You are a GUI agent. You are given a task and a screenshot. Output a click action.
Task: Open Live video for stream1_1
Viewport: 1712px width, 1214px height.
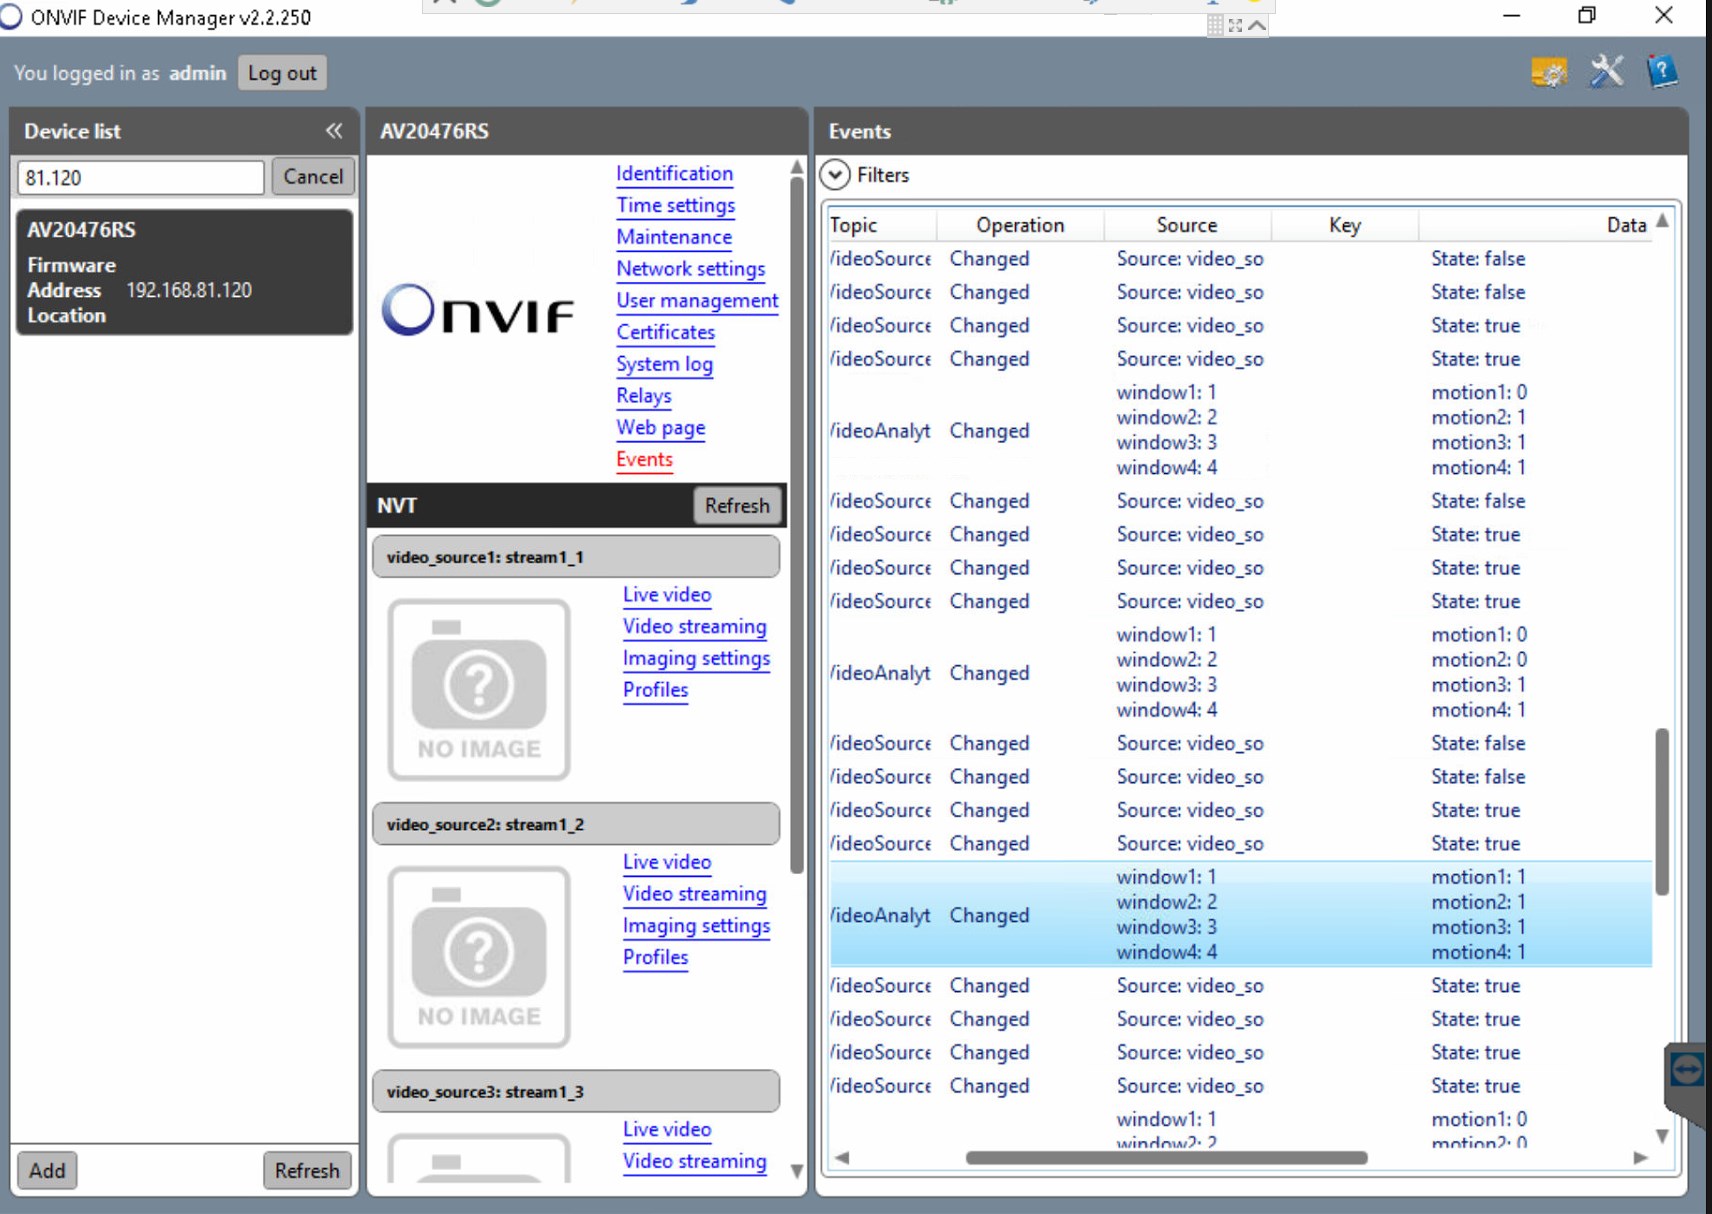pos(666,595)
